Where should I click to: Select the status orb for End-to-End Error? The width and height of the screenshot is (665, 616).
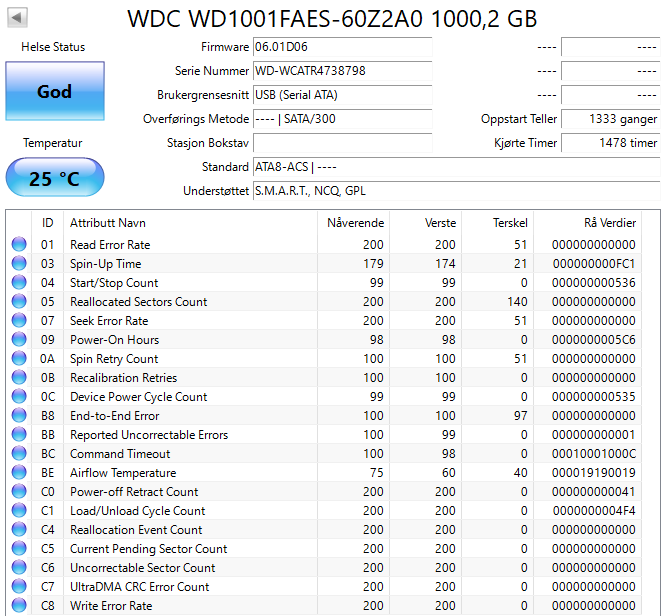point(19,416)
